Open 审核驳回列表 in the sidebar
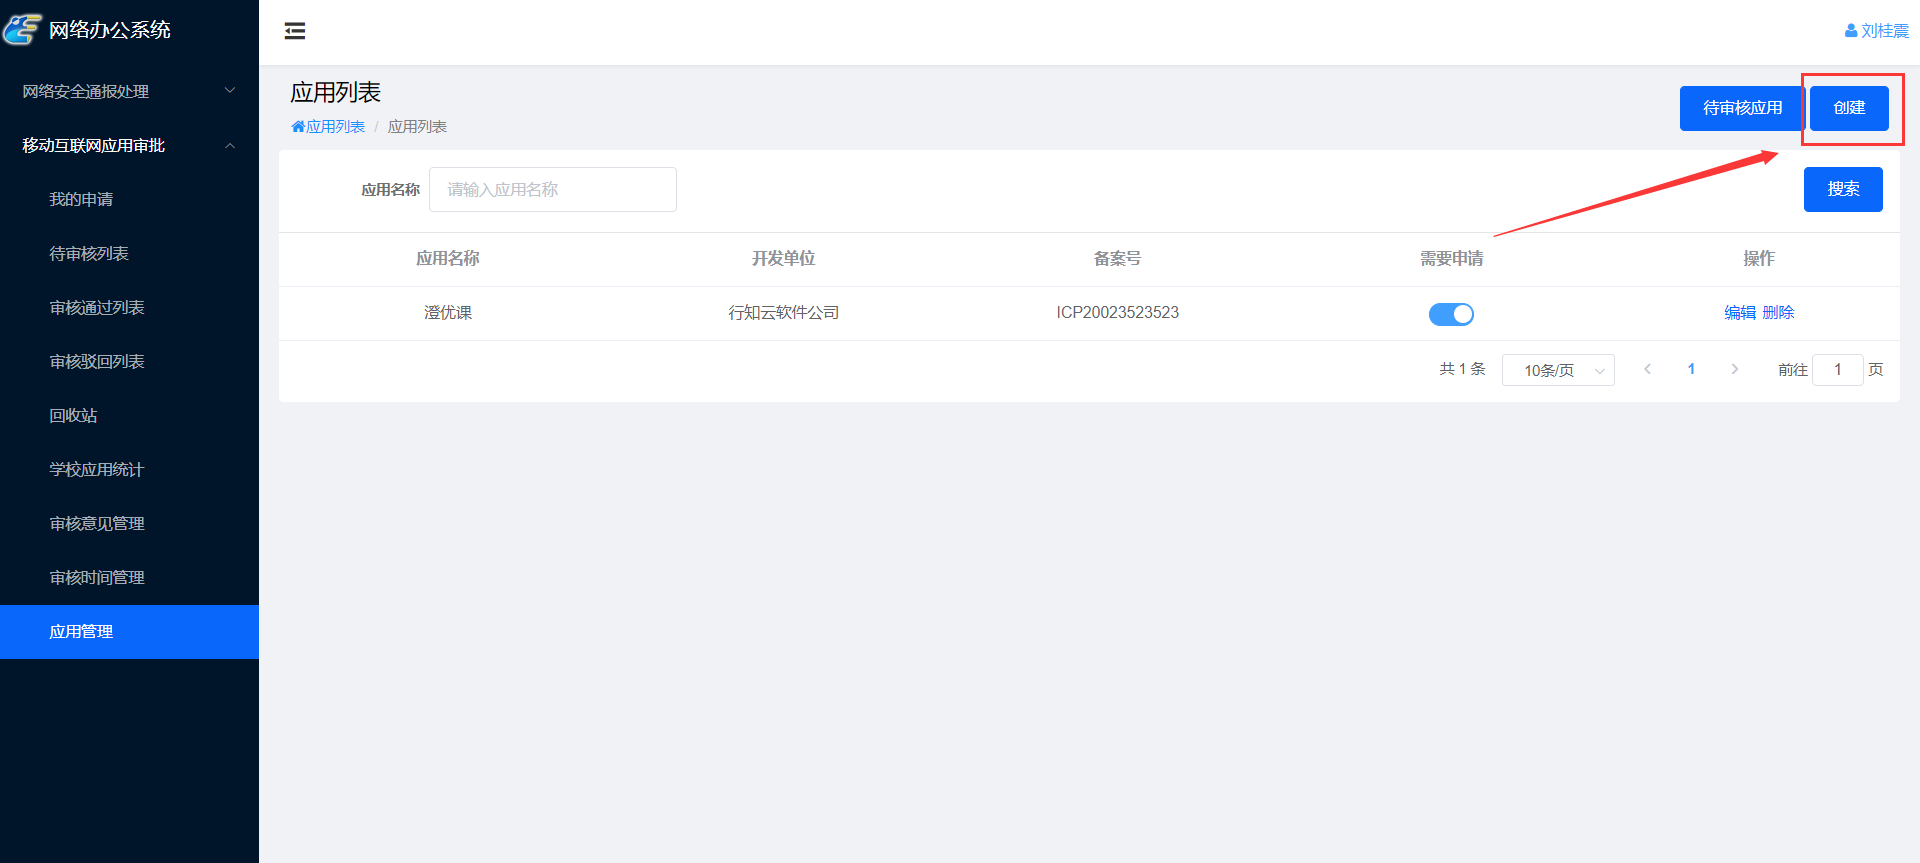This screenshot has height=863, width=1920. click(129, 361)
